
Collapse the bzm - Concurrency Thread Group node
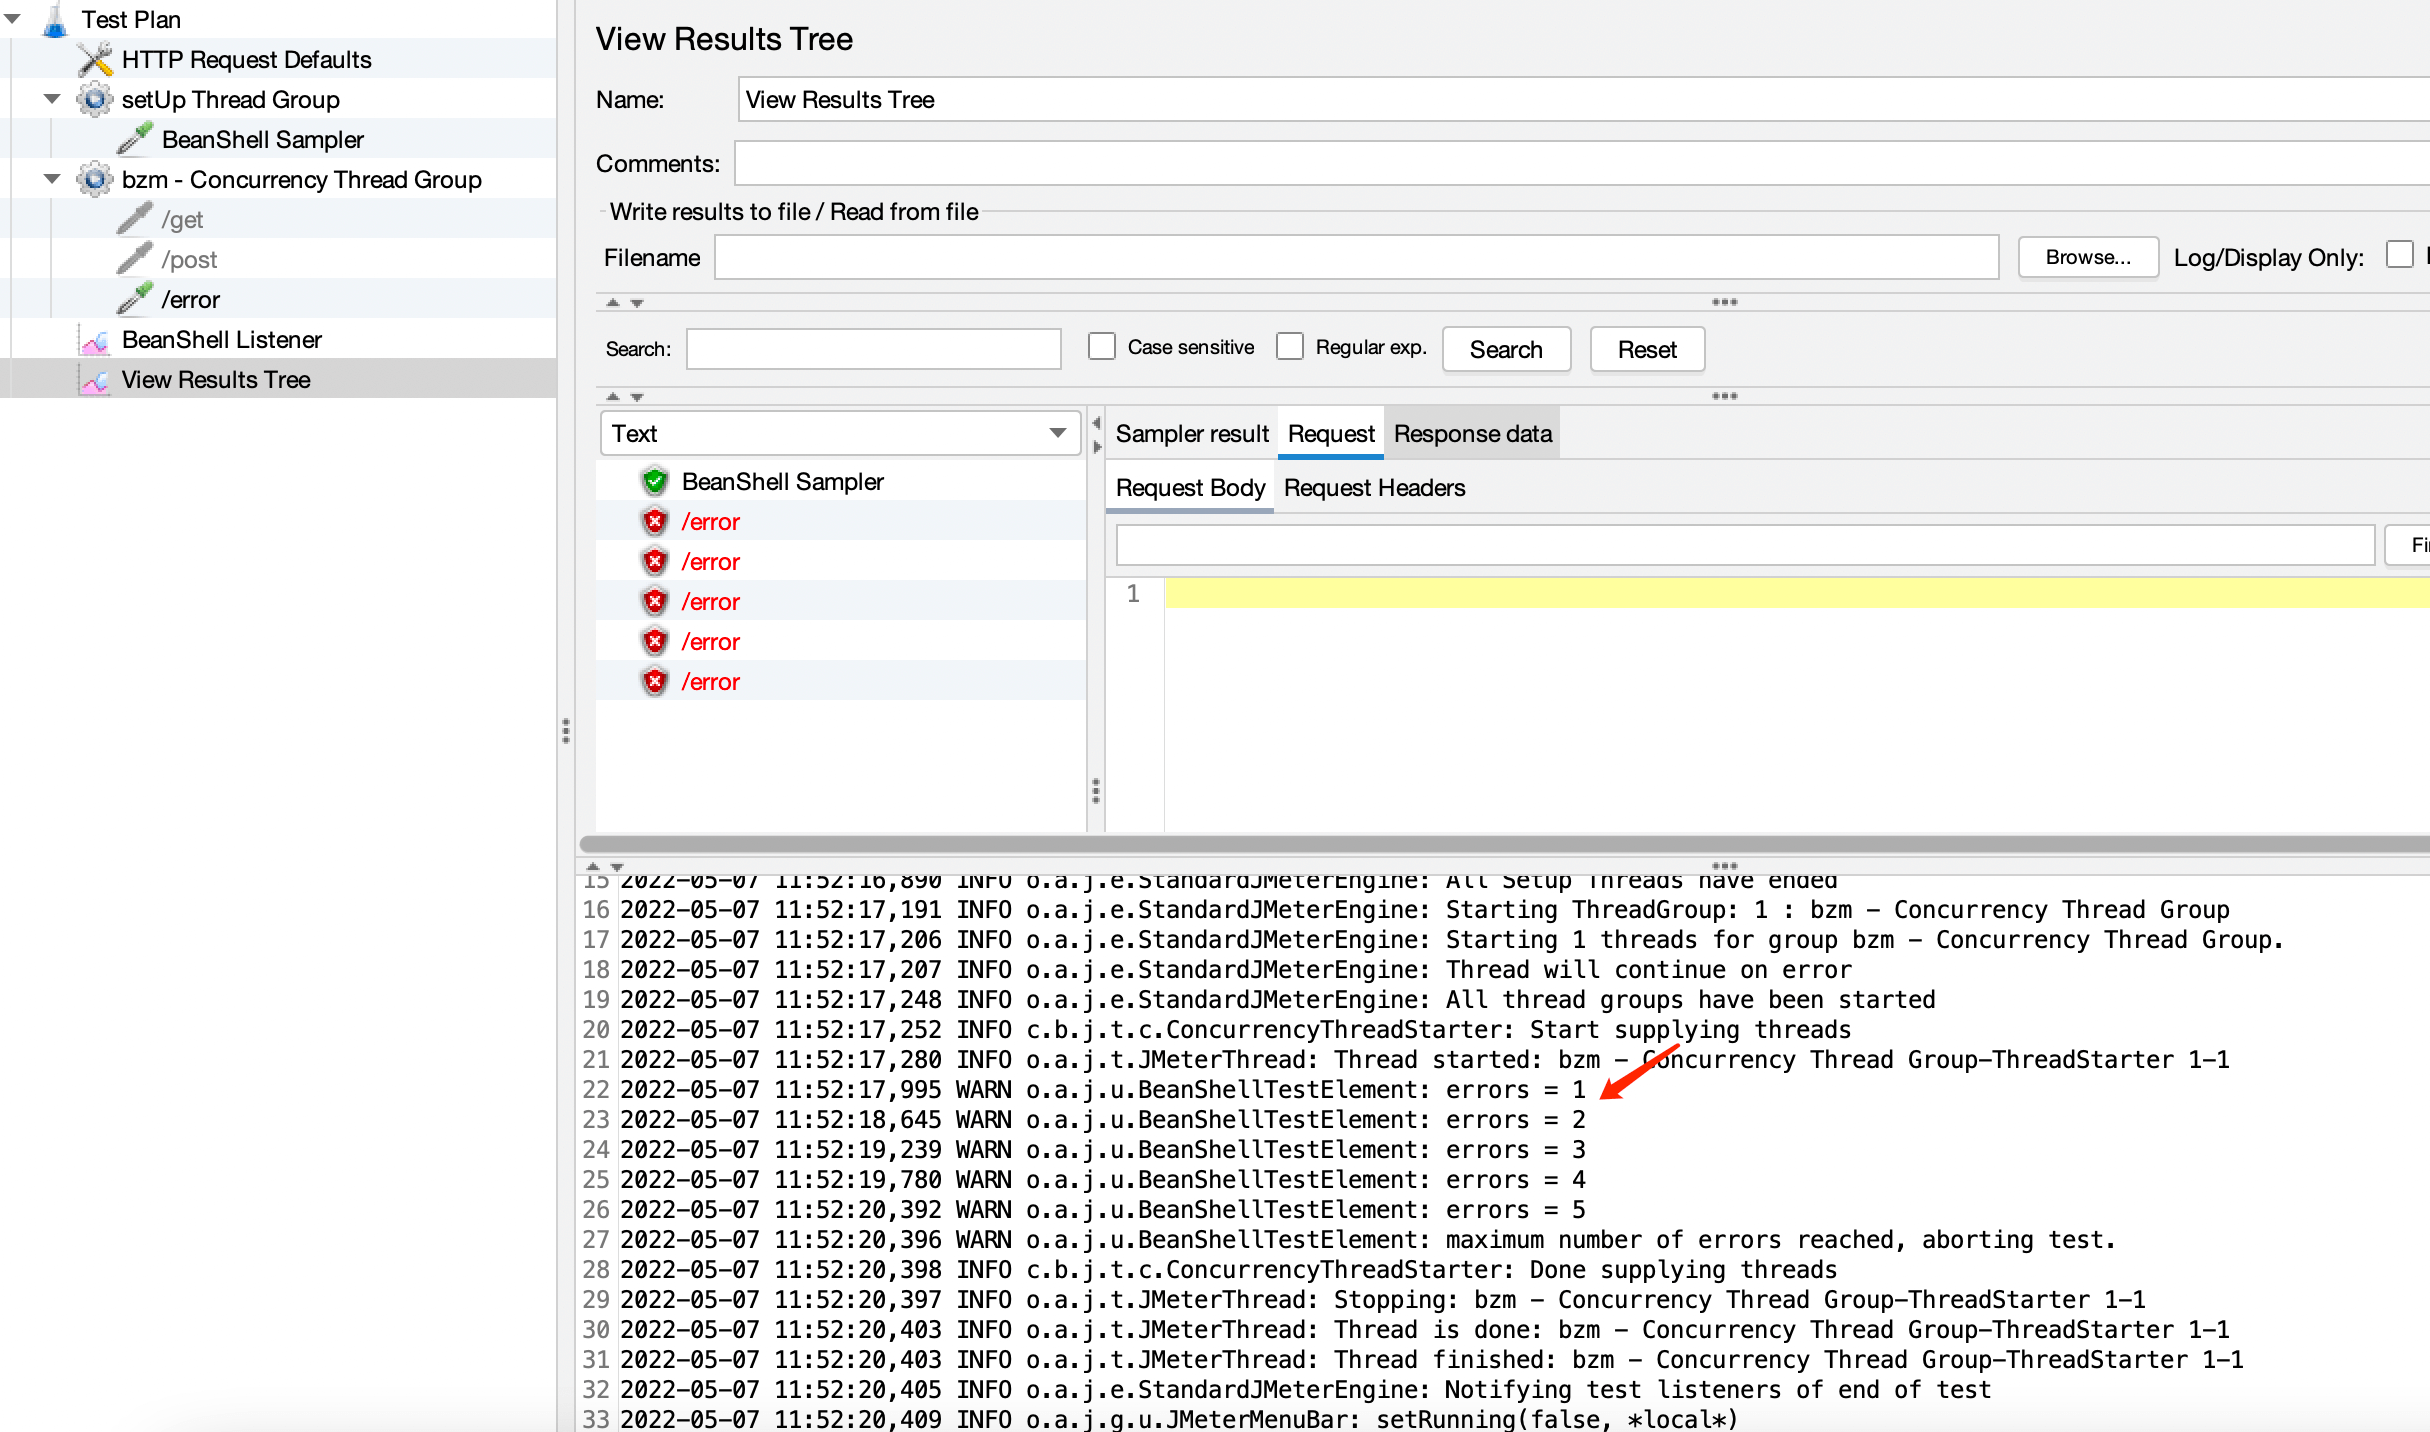[x=52, y=179]
